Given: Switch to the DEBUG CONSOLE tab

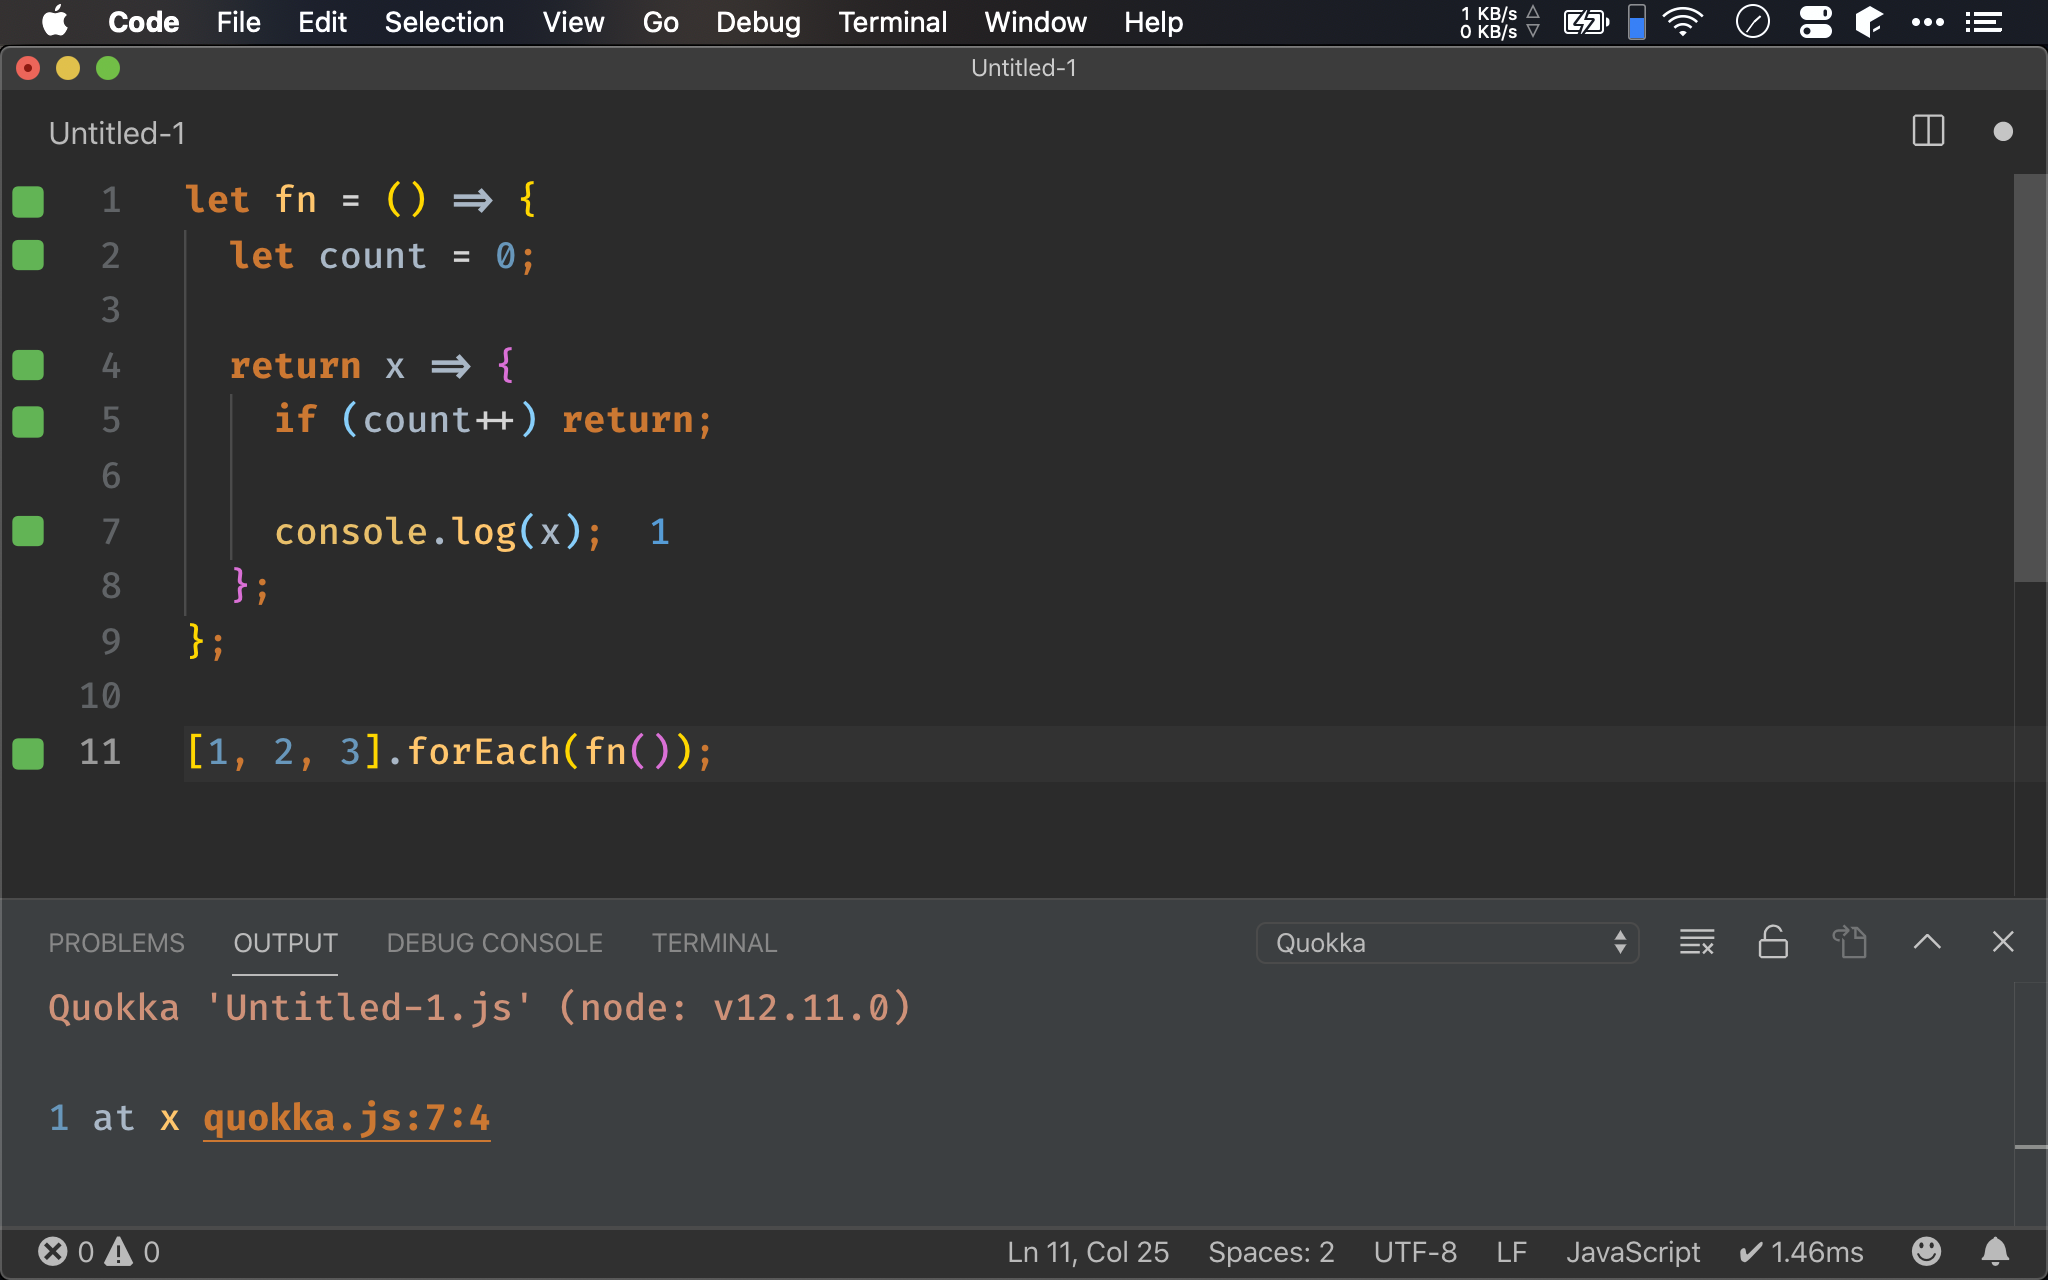Looking at the screenshot, I should [x=494, y=943].
